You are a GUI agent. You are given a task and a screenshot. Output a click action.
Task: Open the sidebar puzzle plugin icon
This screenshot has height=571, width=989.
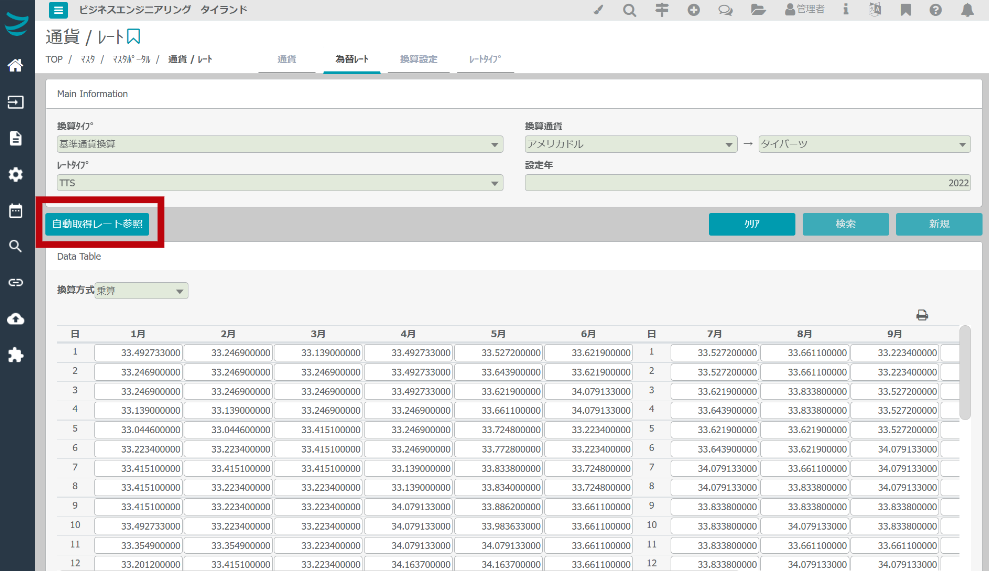[16, 355]
